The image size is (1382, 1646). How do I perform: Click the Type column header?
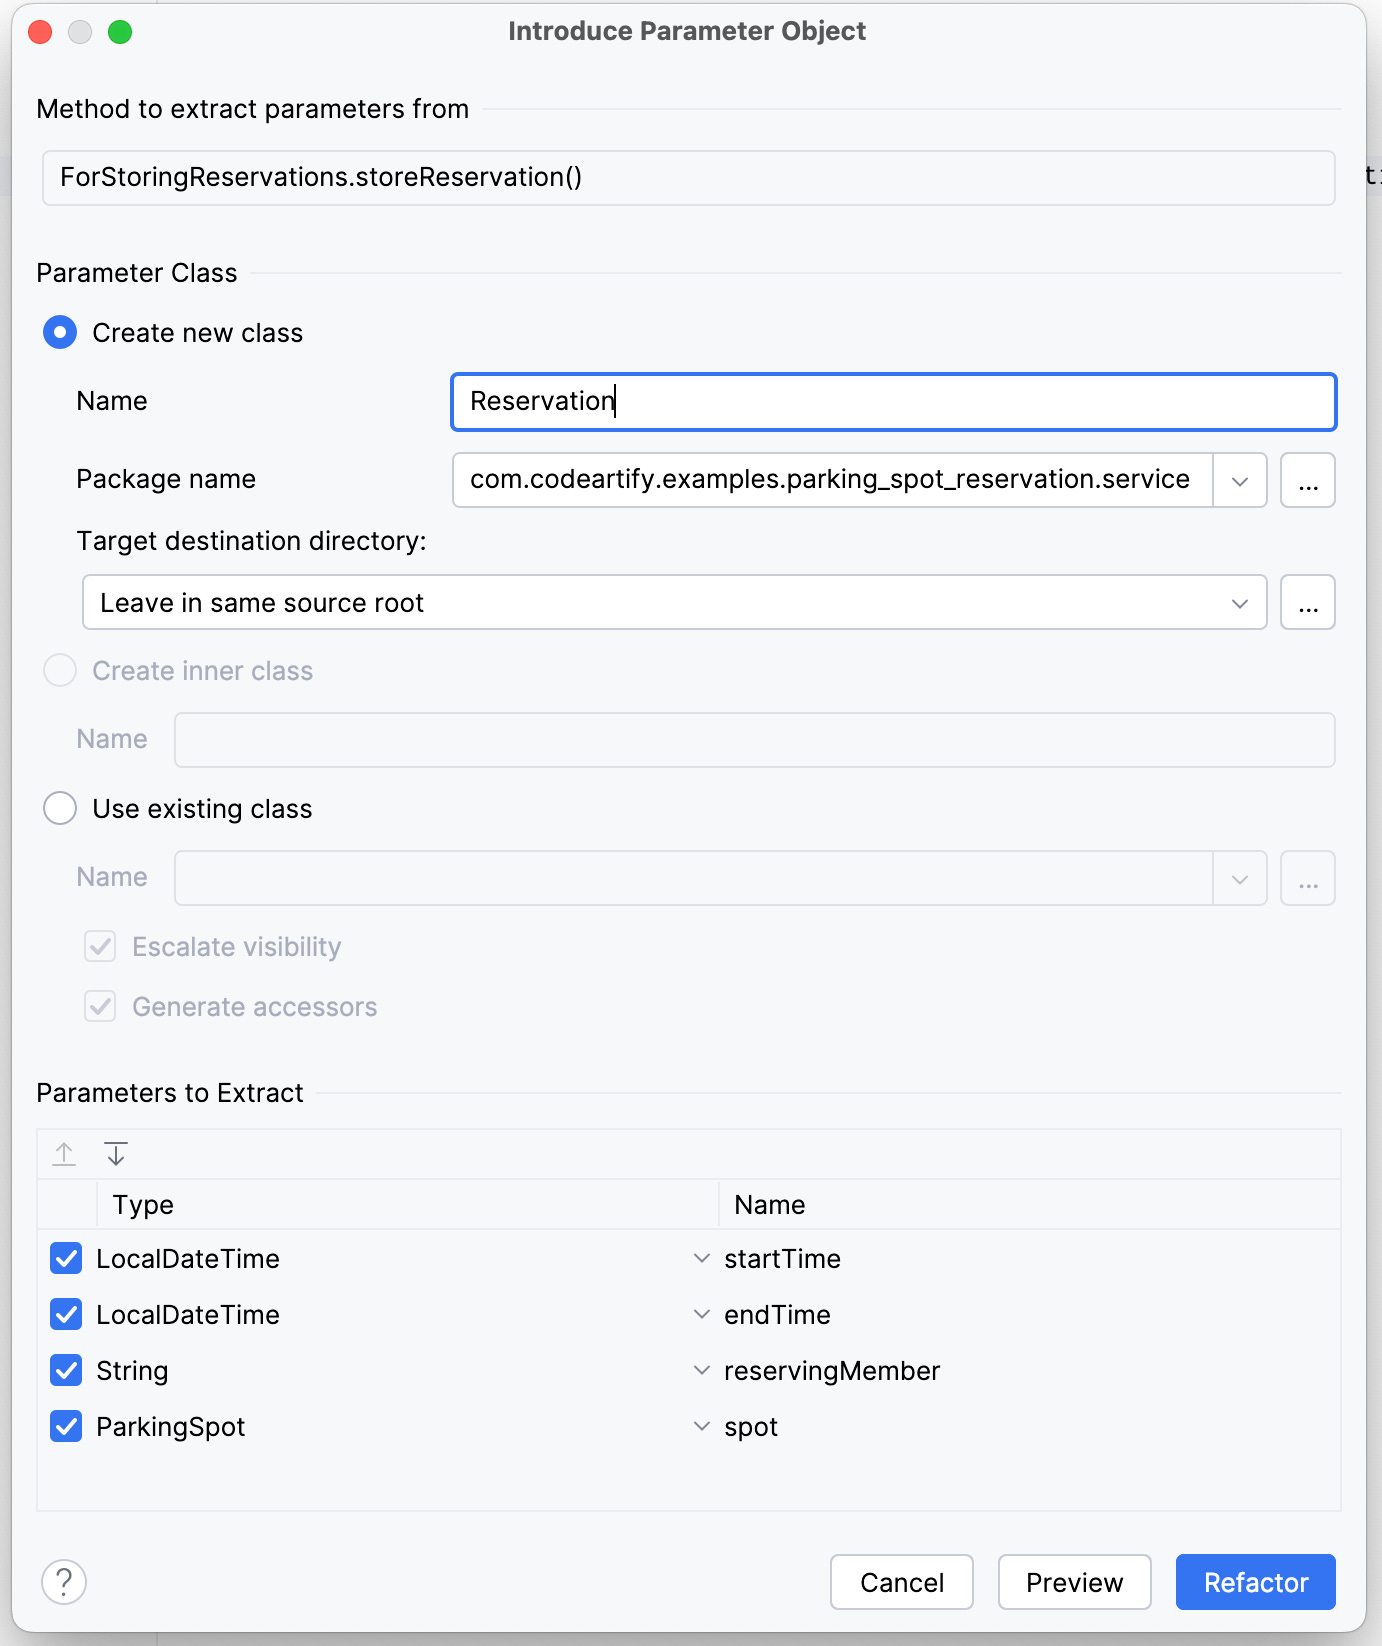pyautogui.click(x=408, y=1204)
